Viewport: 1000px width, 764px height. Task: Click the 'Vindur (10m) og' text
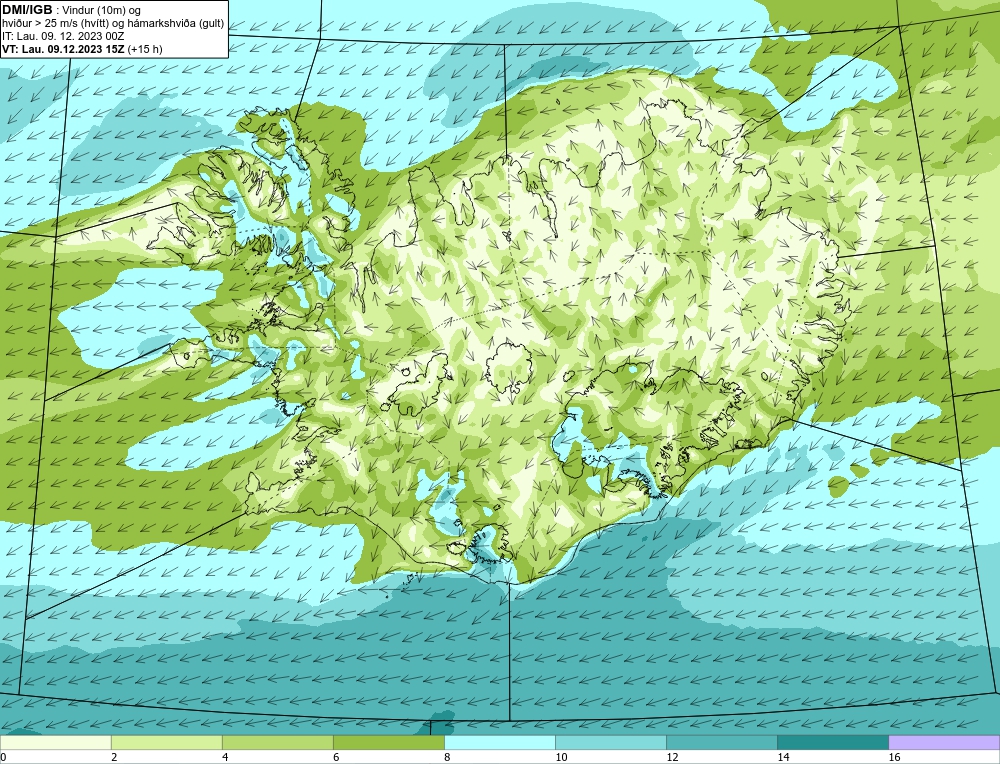pyautogui.click(x=101, y=10)
